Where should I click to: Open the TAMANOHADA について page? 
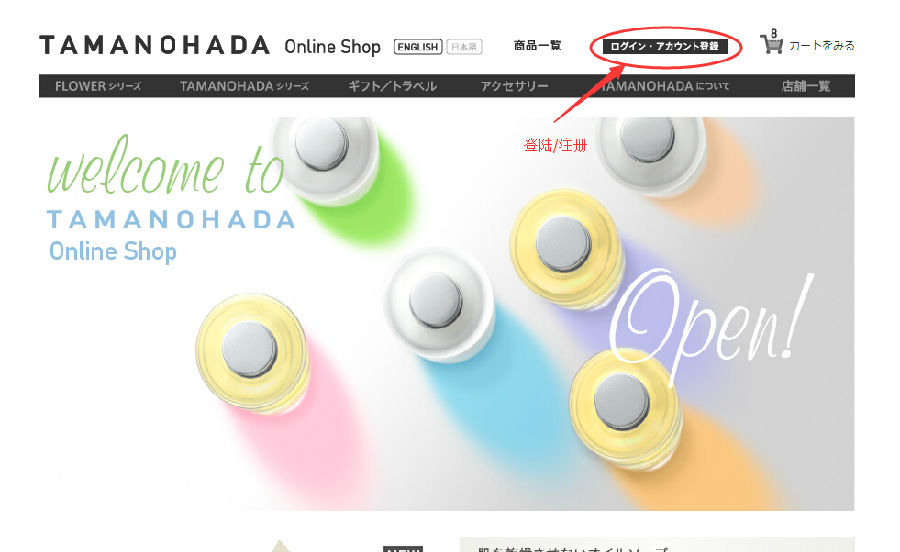(x=665, y=86)
